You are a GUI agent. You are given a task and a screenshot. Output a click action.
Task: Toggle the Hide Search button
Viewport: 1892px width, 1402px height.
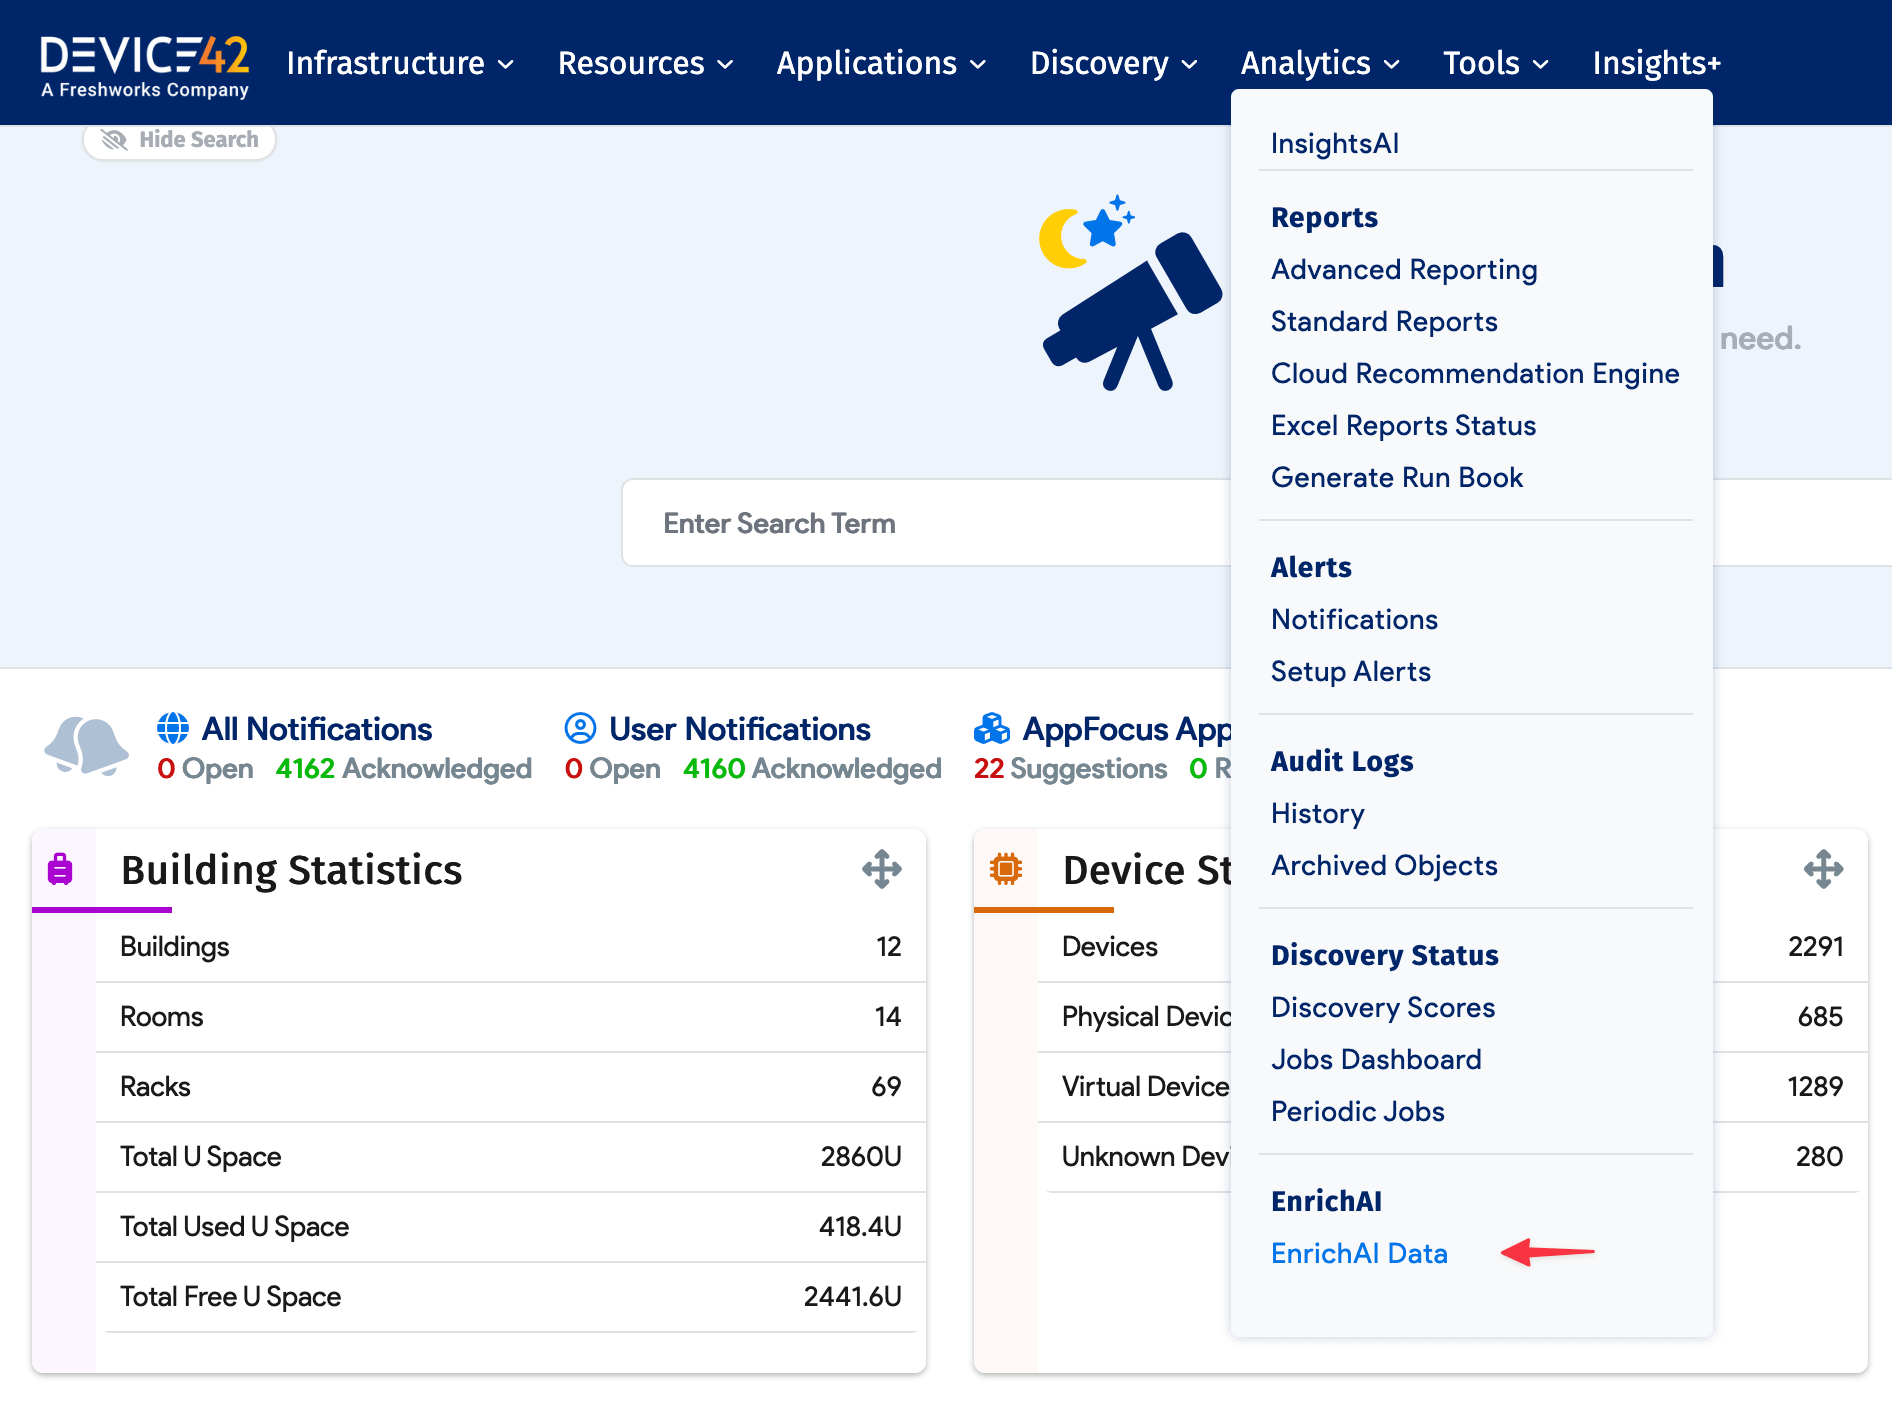point(180,140)
